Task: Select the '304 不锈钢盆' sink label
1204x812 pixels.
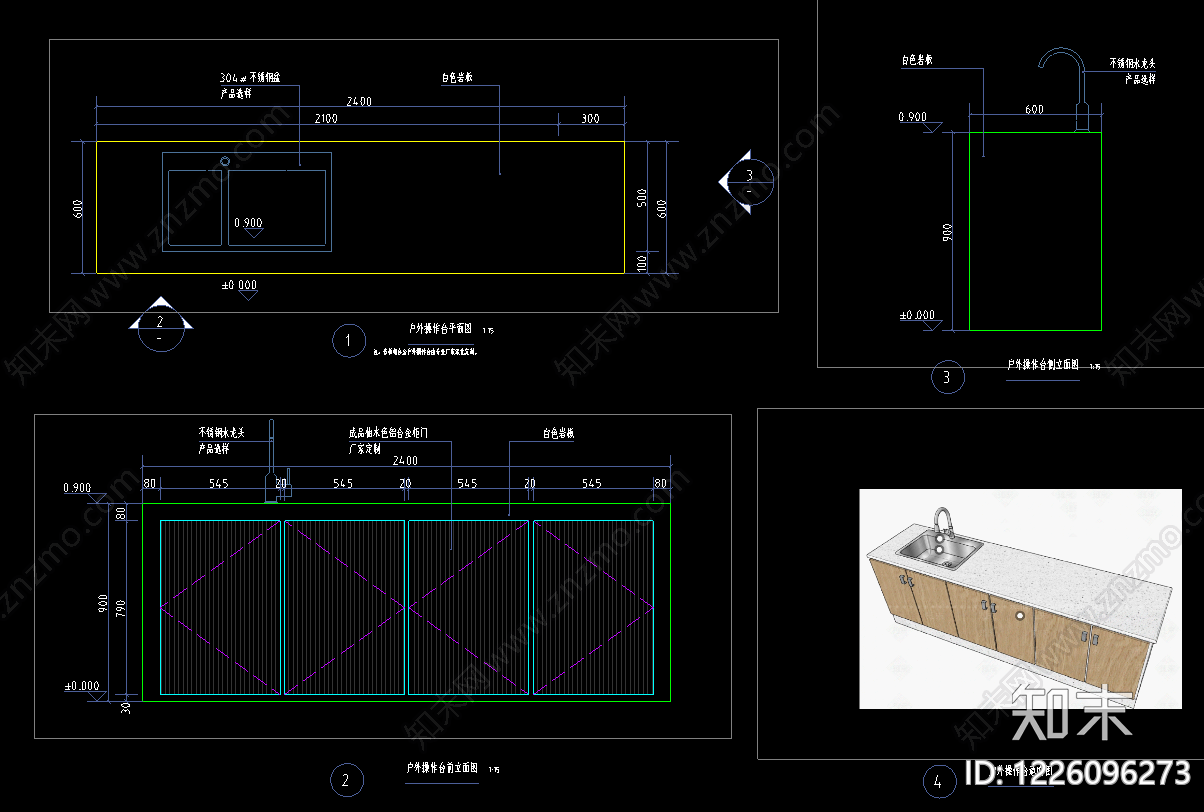Action: point(250,77)
